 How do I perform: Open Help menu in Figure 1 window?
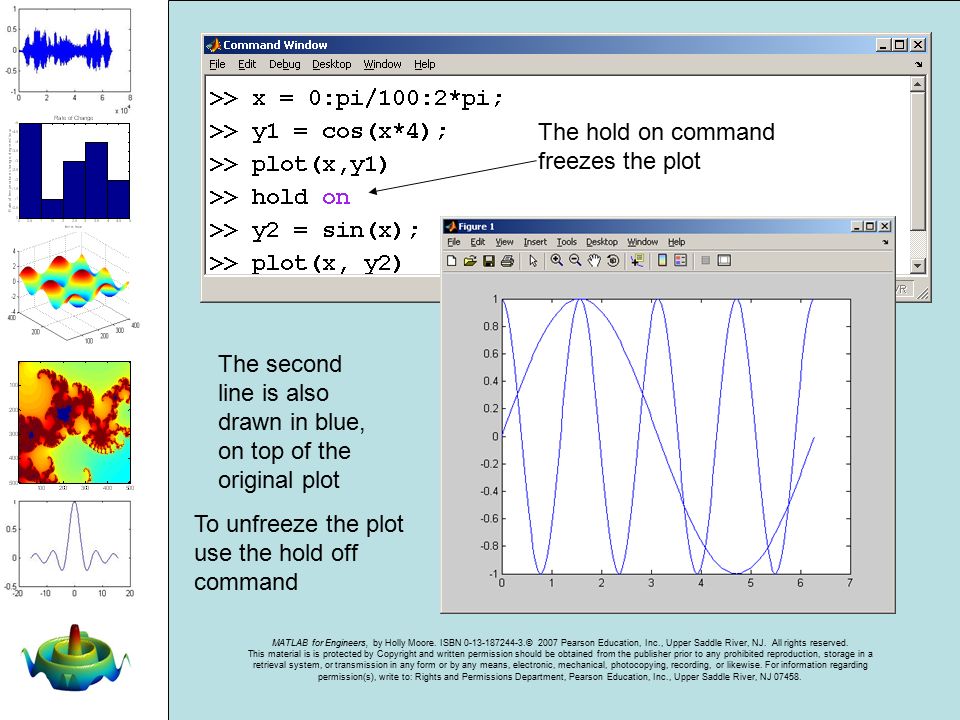[677, 242]
